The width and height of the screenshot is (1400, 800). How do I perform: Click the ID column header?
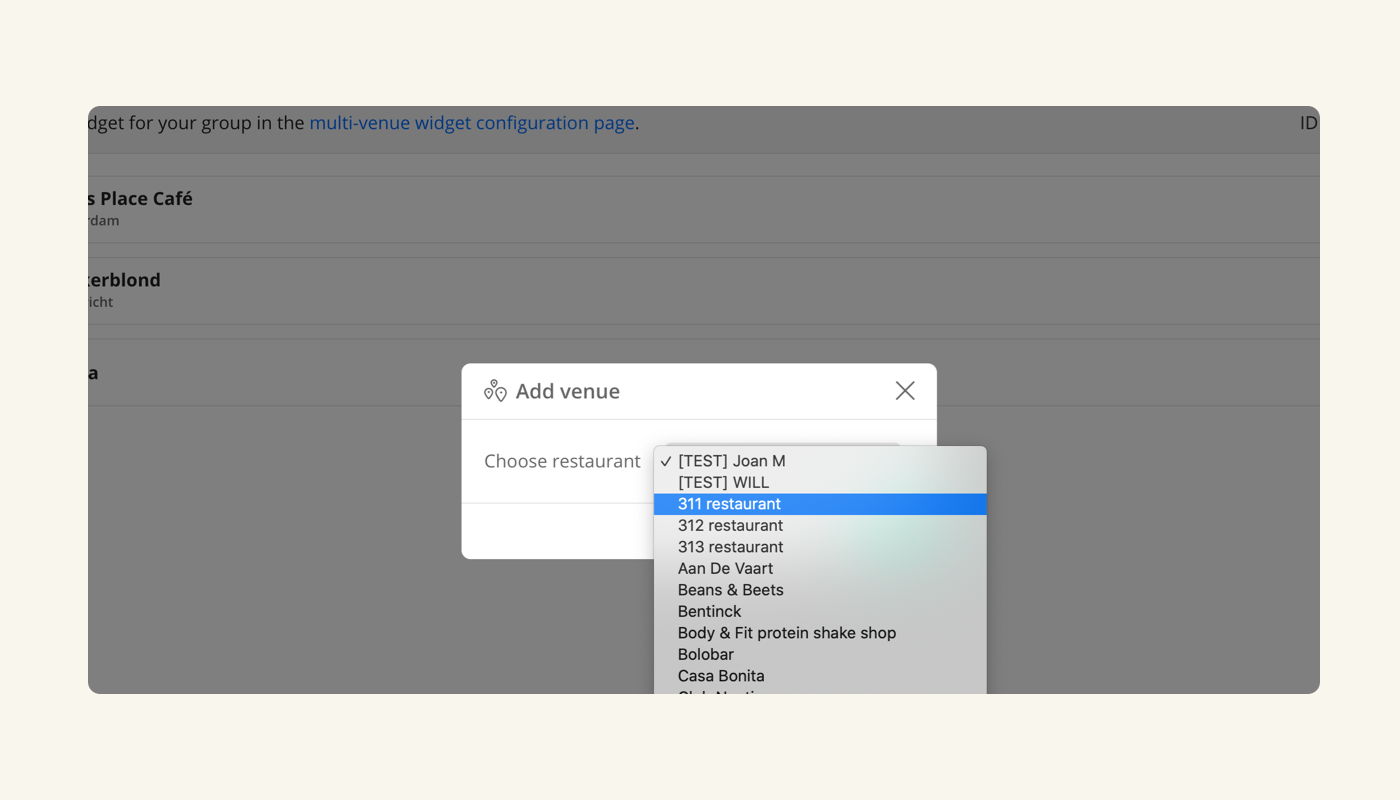click(x=1308, y=123)
